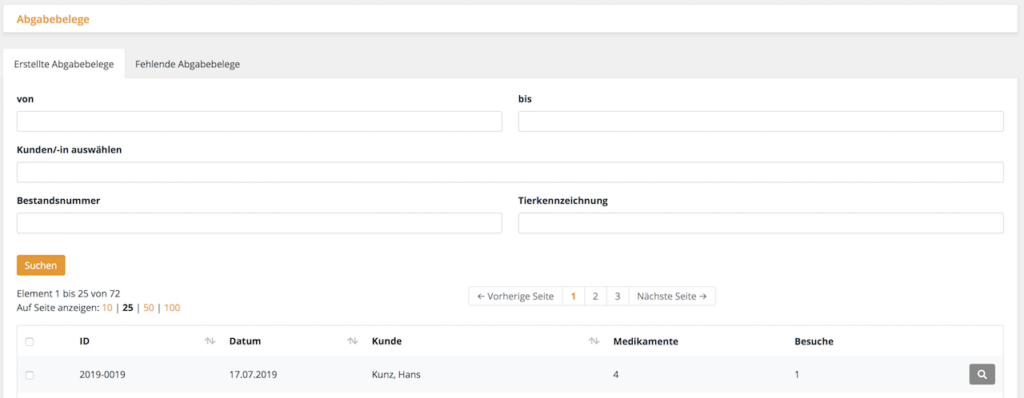Screen dimensions: 1024x398
Task: Check the select-all checkbox in table header
Action: coord(29,341)
